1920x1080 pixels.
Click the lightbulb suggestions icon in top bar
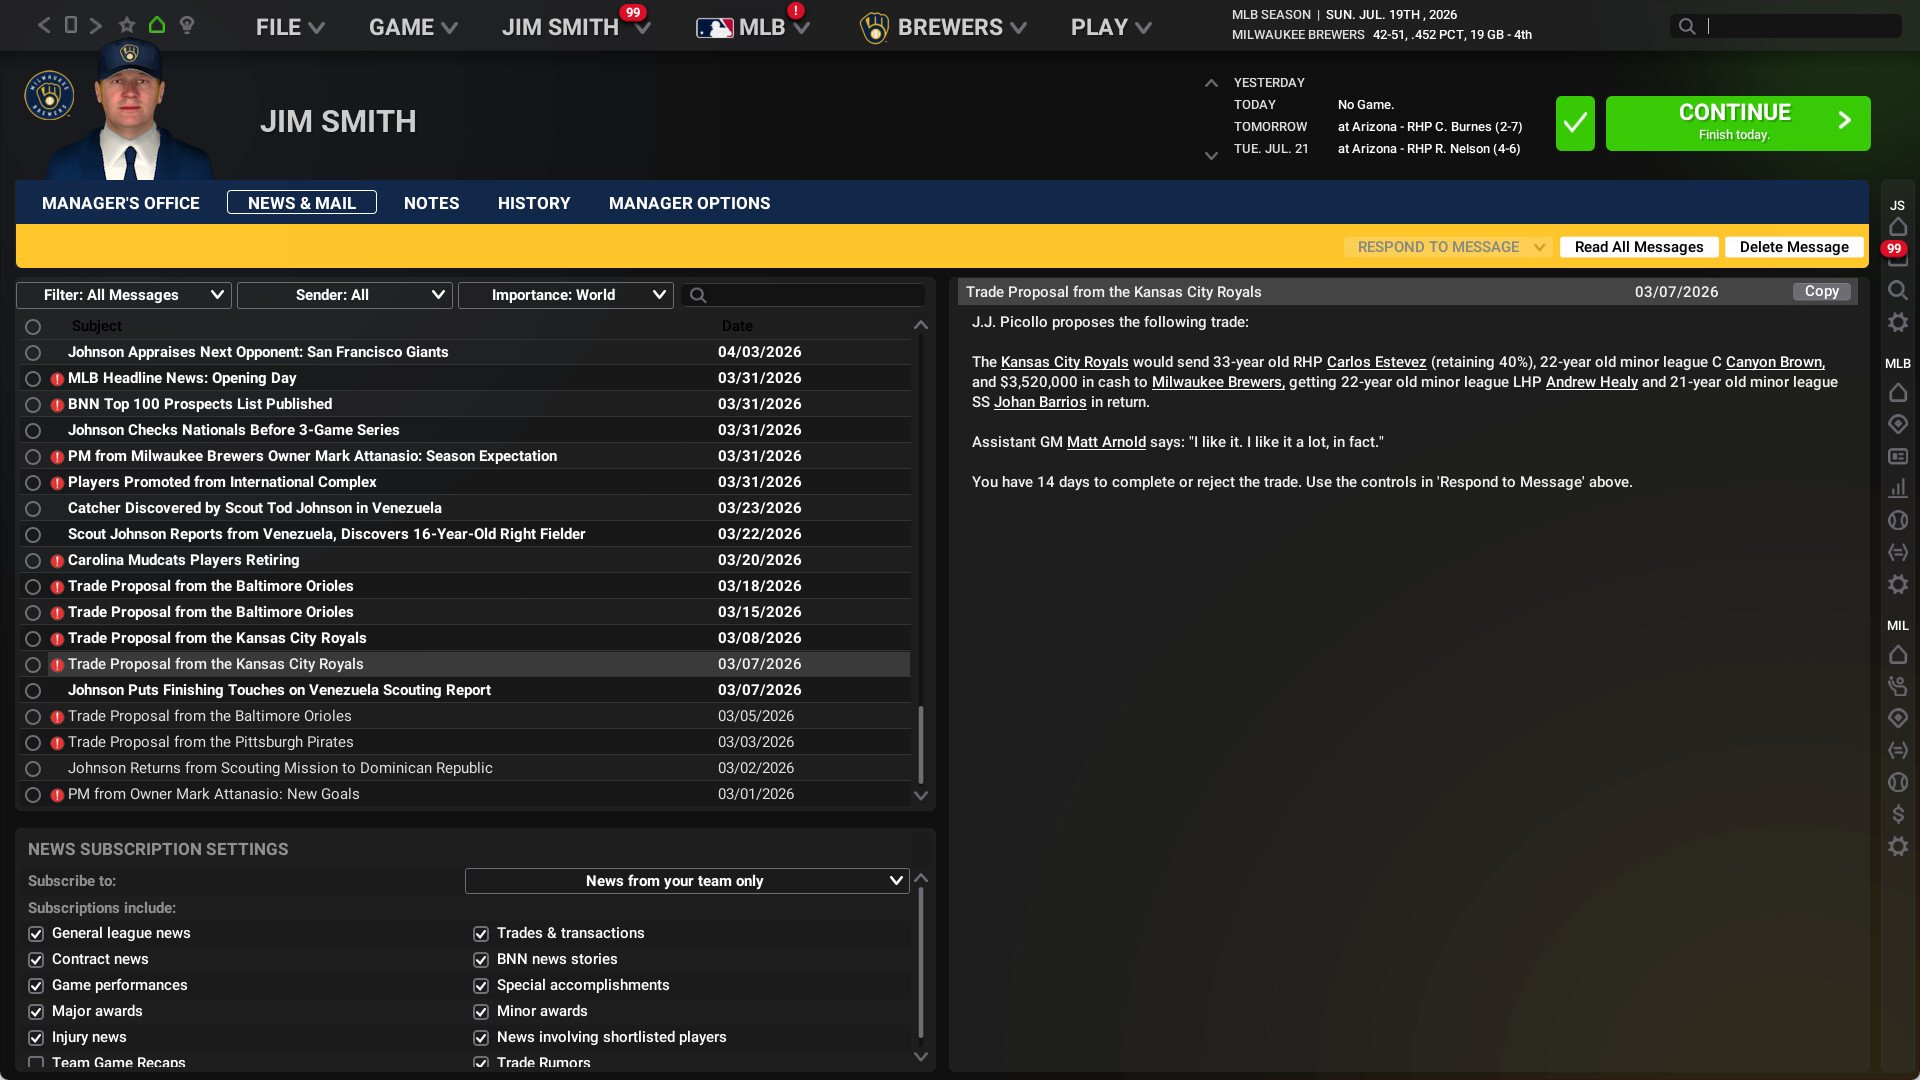tap(186, 25)
